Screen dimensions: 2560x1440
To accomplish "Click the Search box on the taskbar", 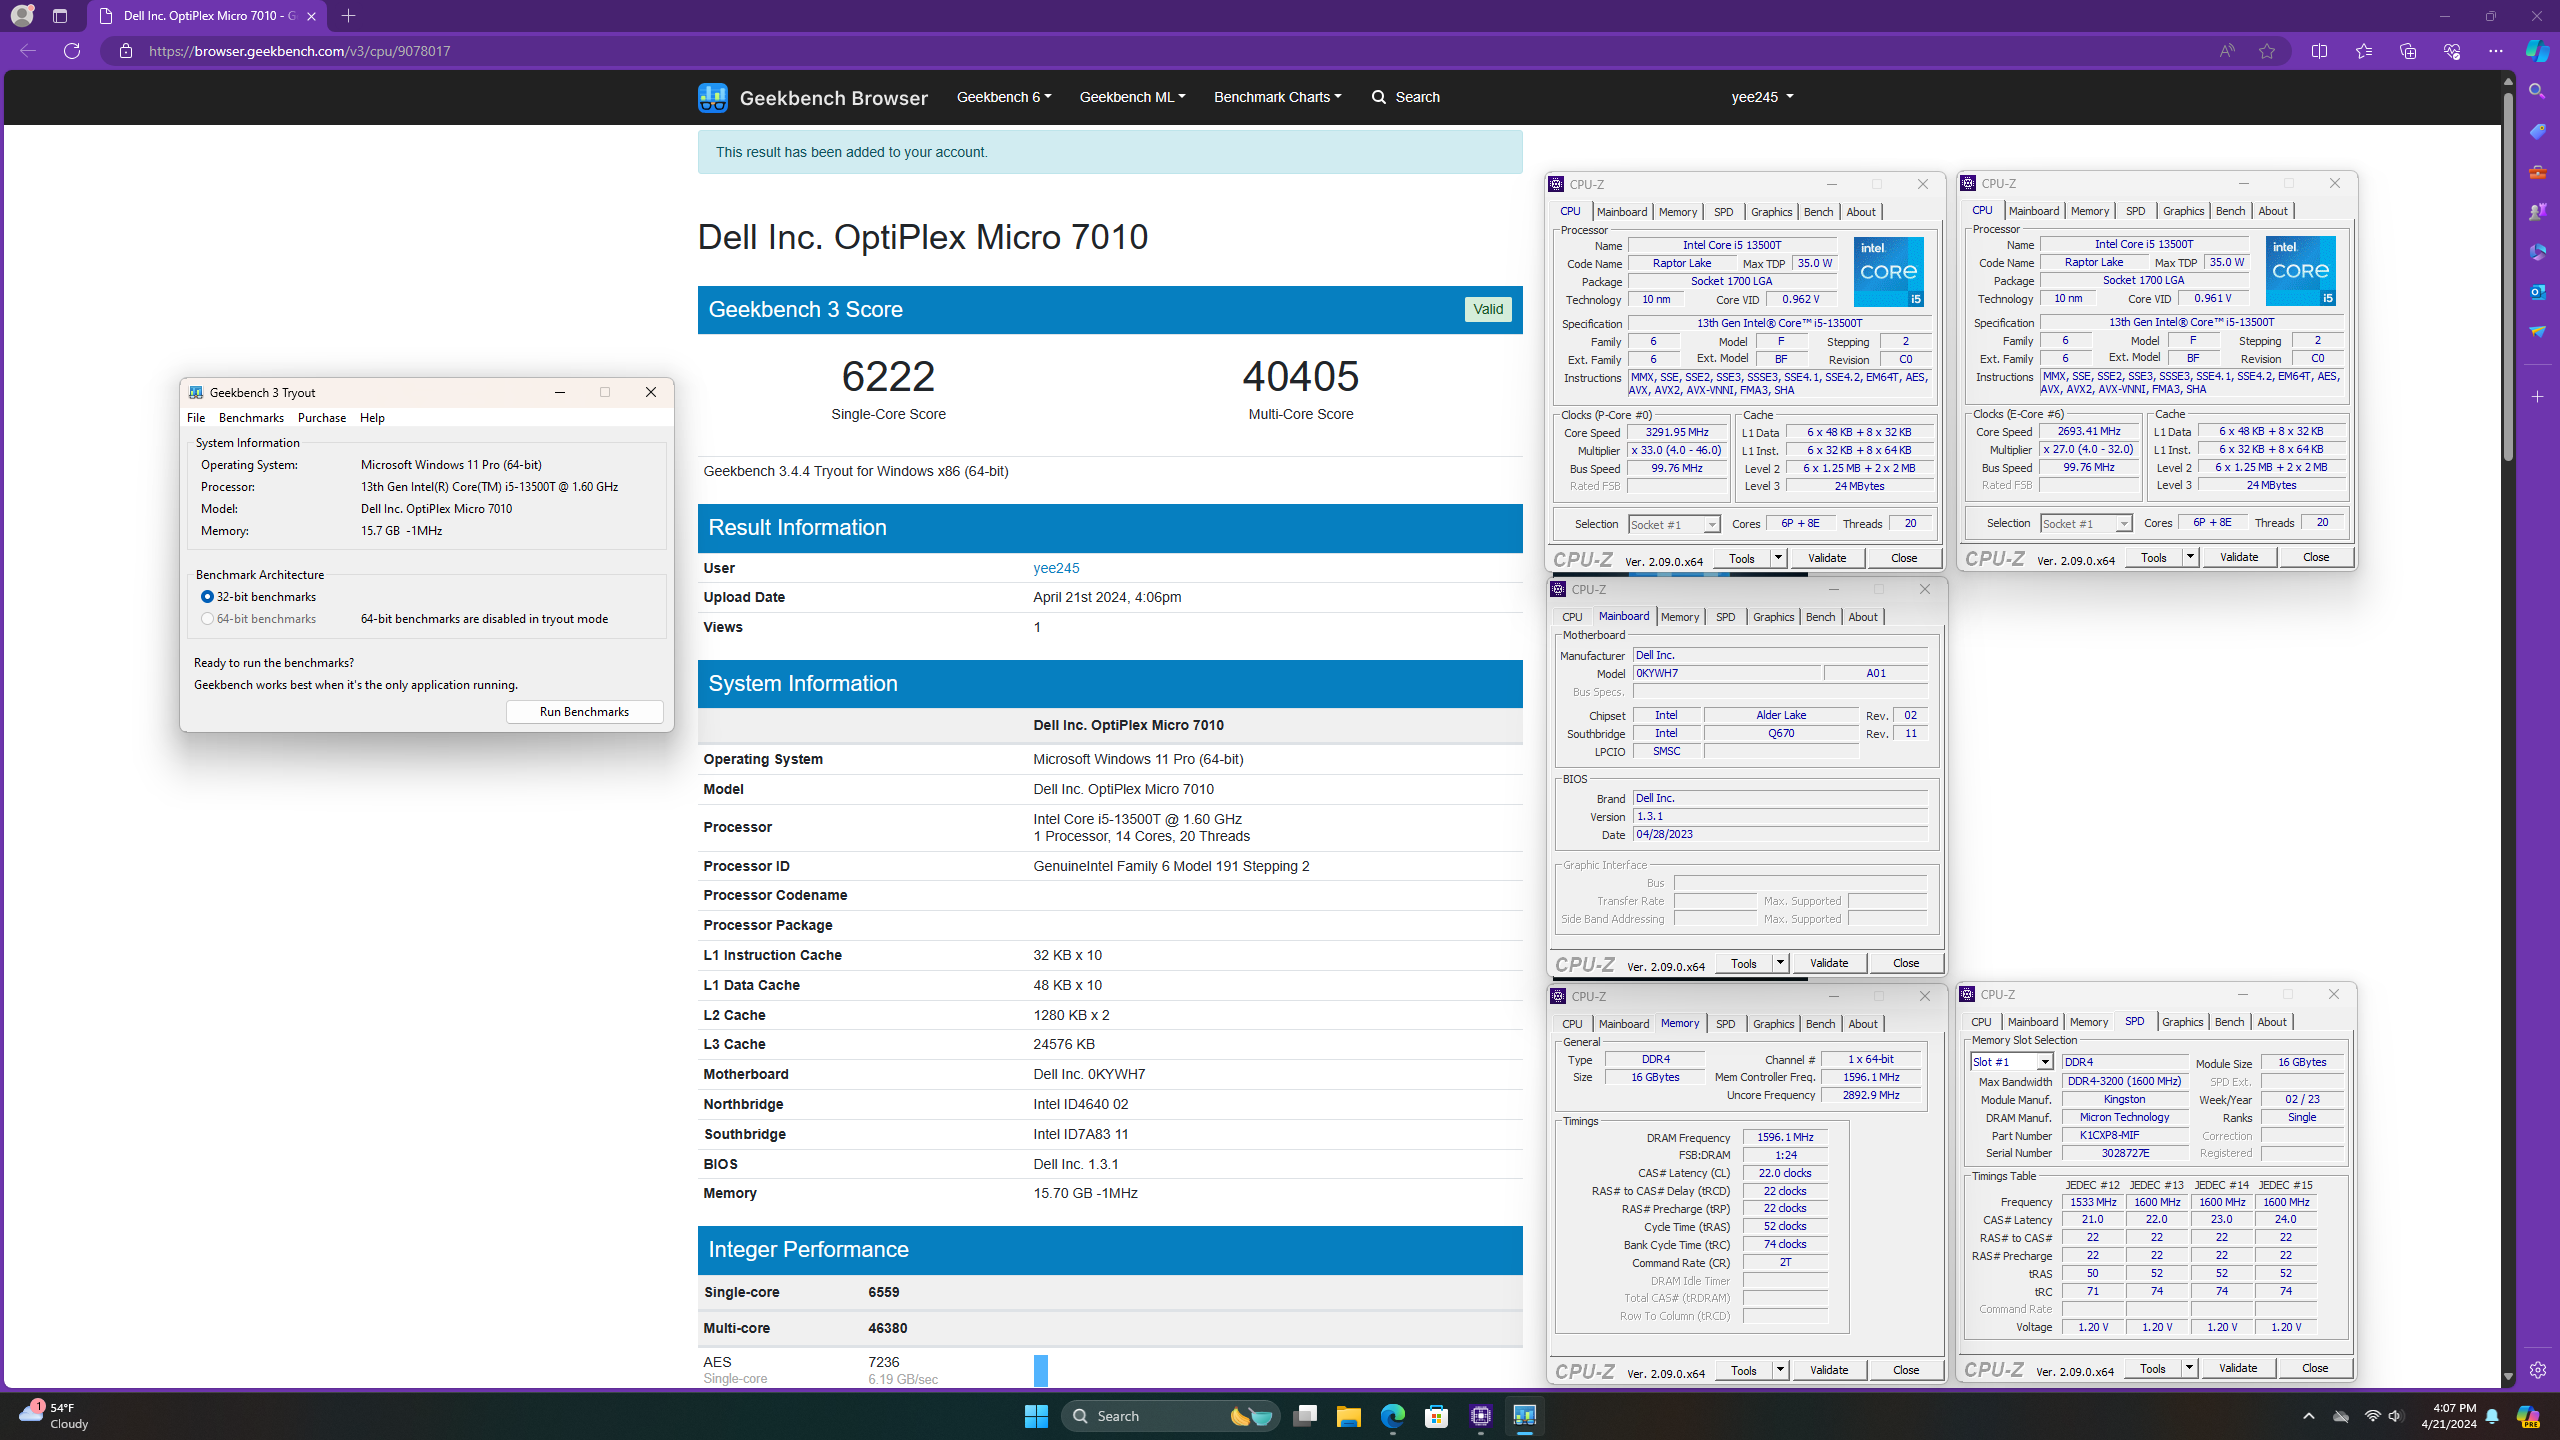I will point(1170,1416).
